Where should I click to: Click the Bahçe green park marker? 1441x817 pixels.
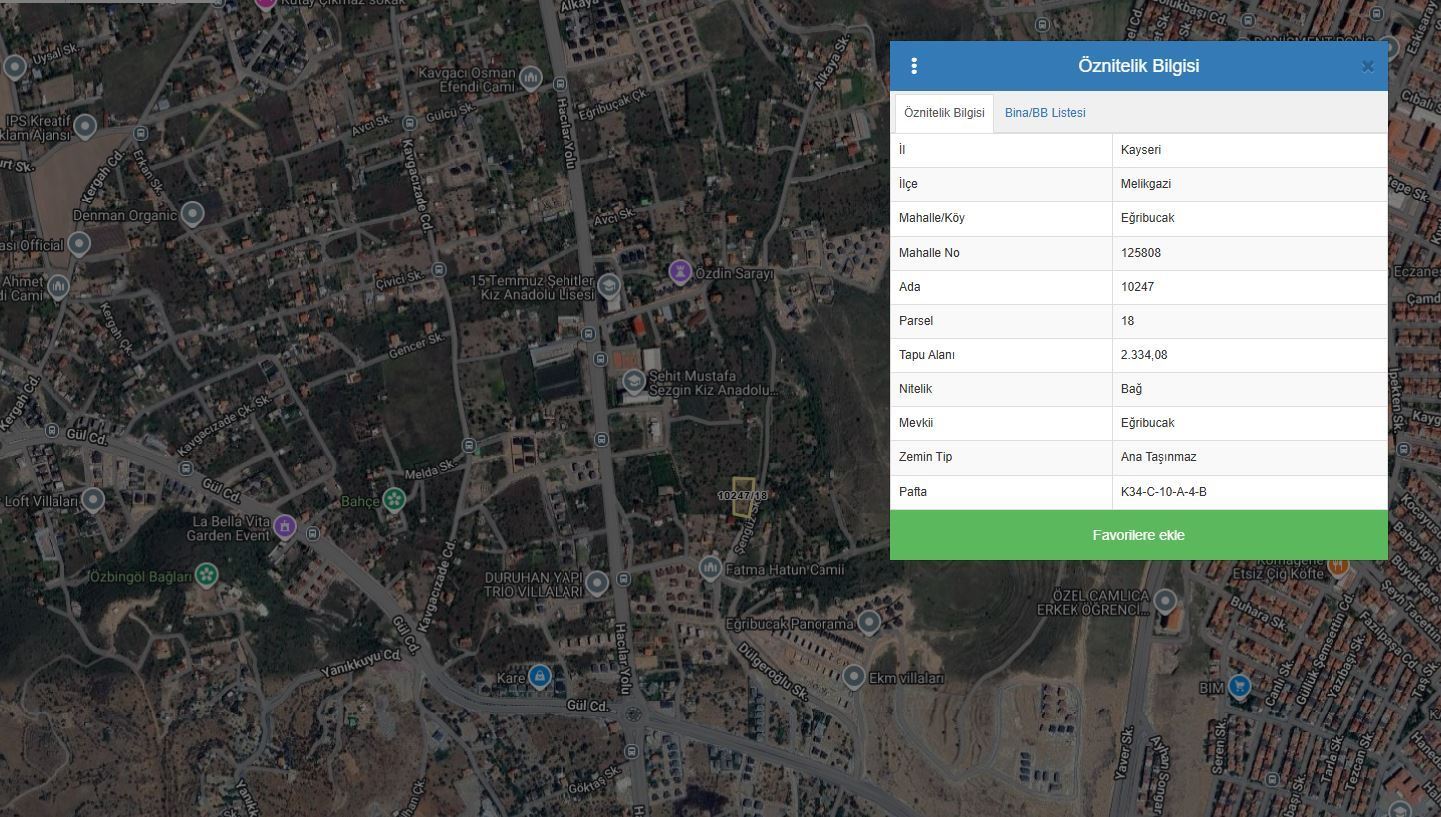pyautogui.click(x=395, y=499)
